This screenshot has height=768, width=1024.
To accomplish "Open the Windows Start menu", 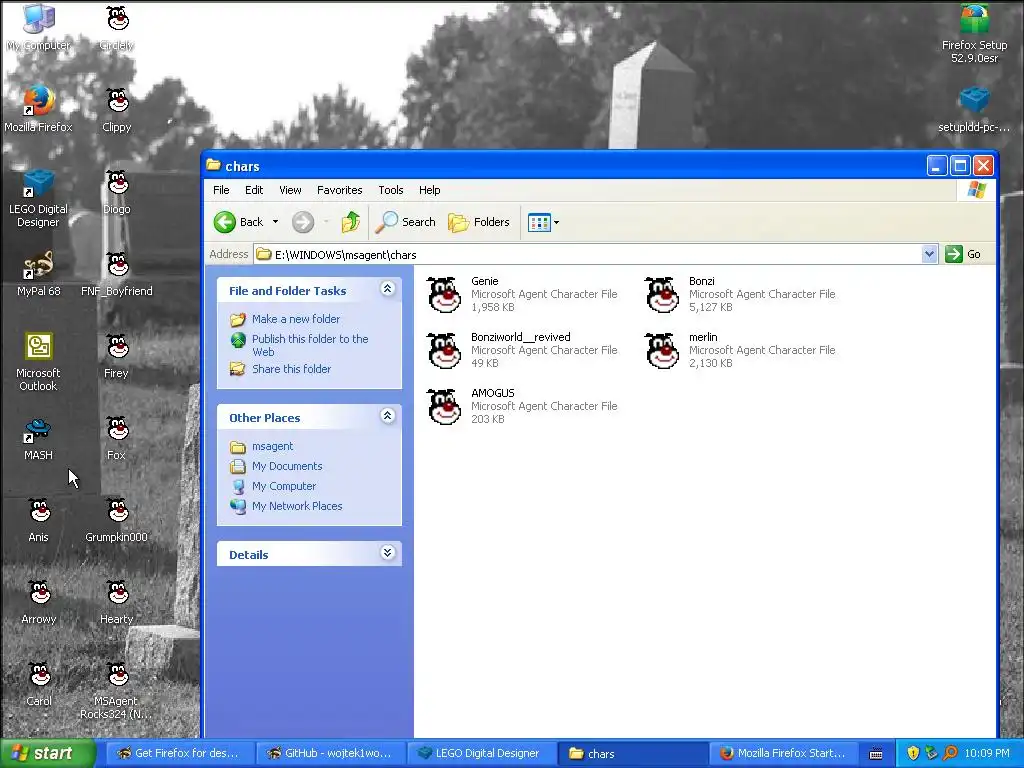I will pos(47,754).
